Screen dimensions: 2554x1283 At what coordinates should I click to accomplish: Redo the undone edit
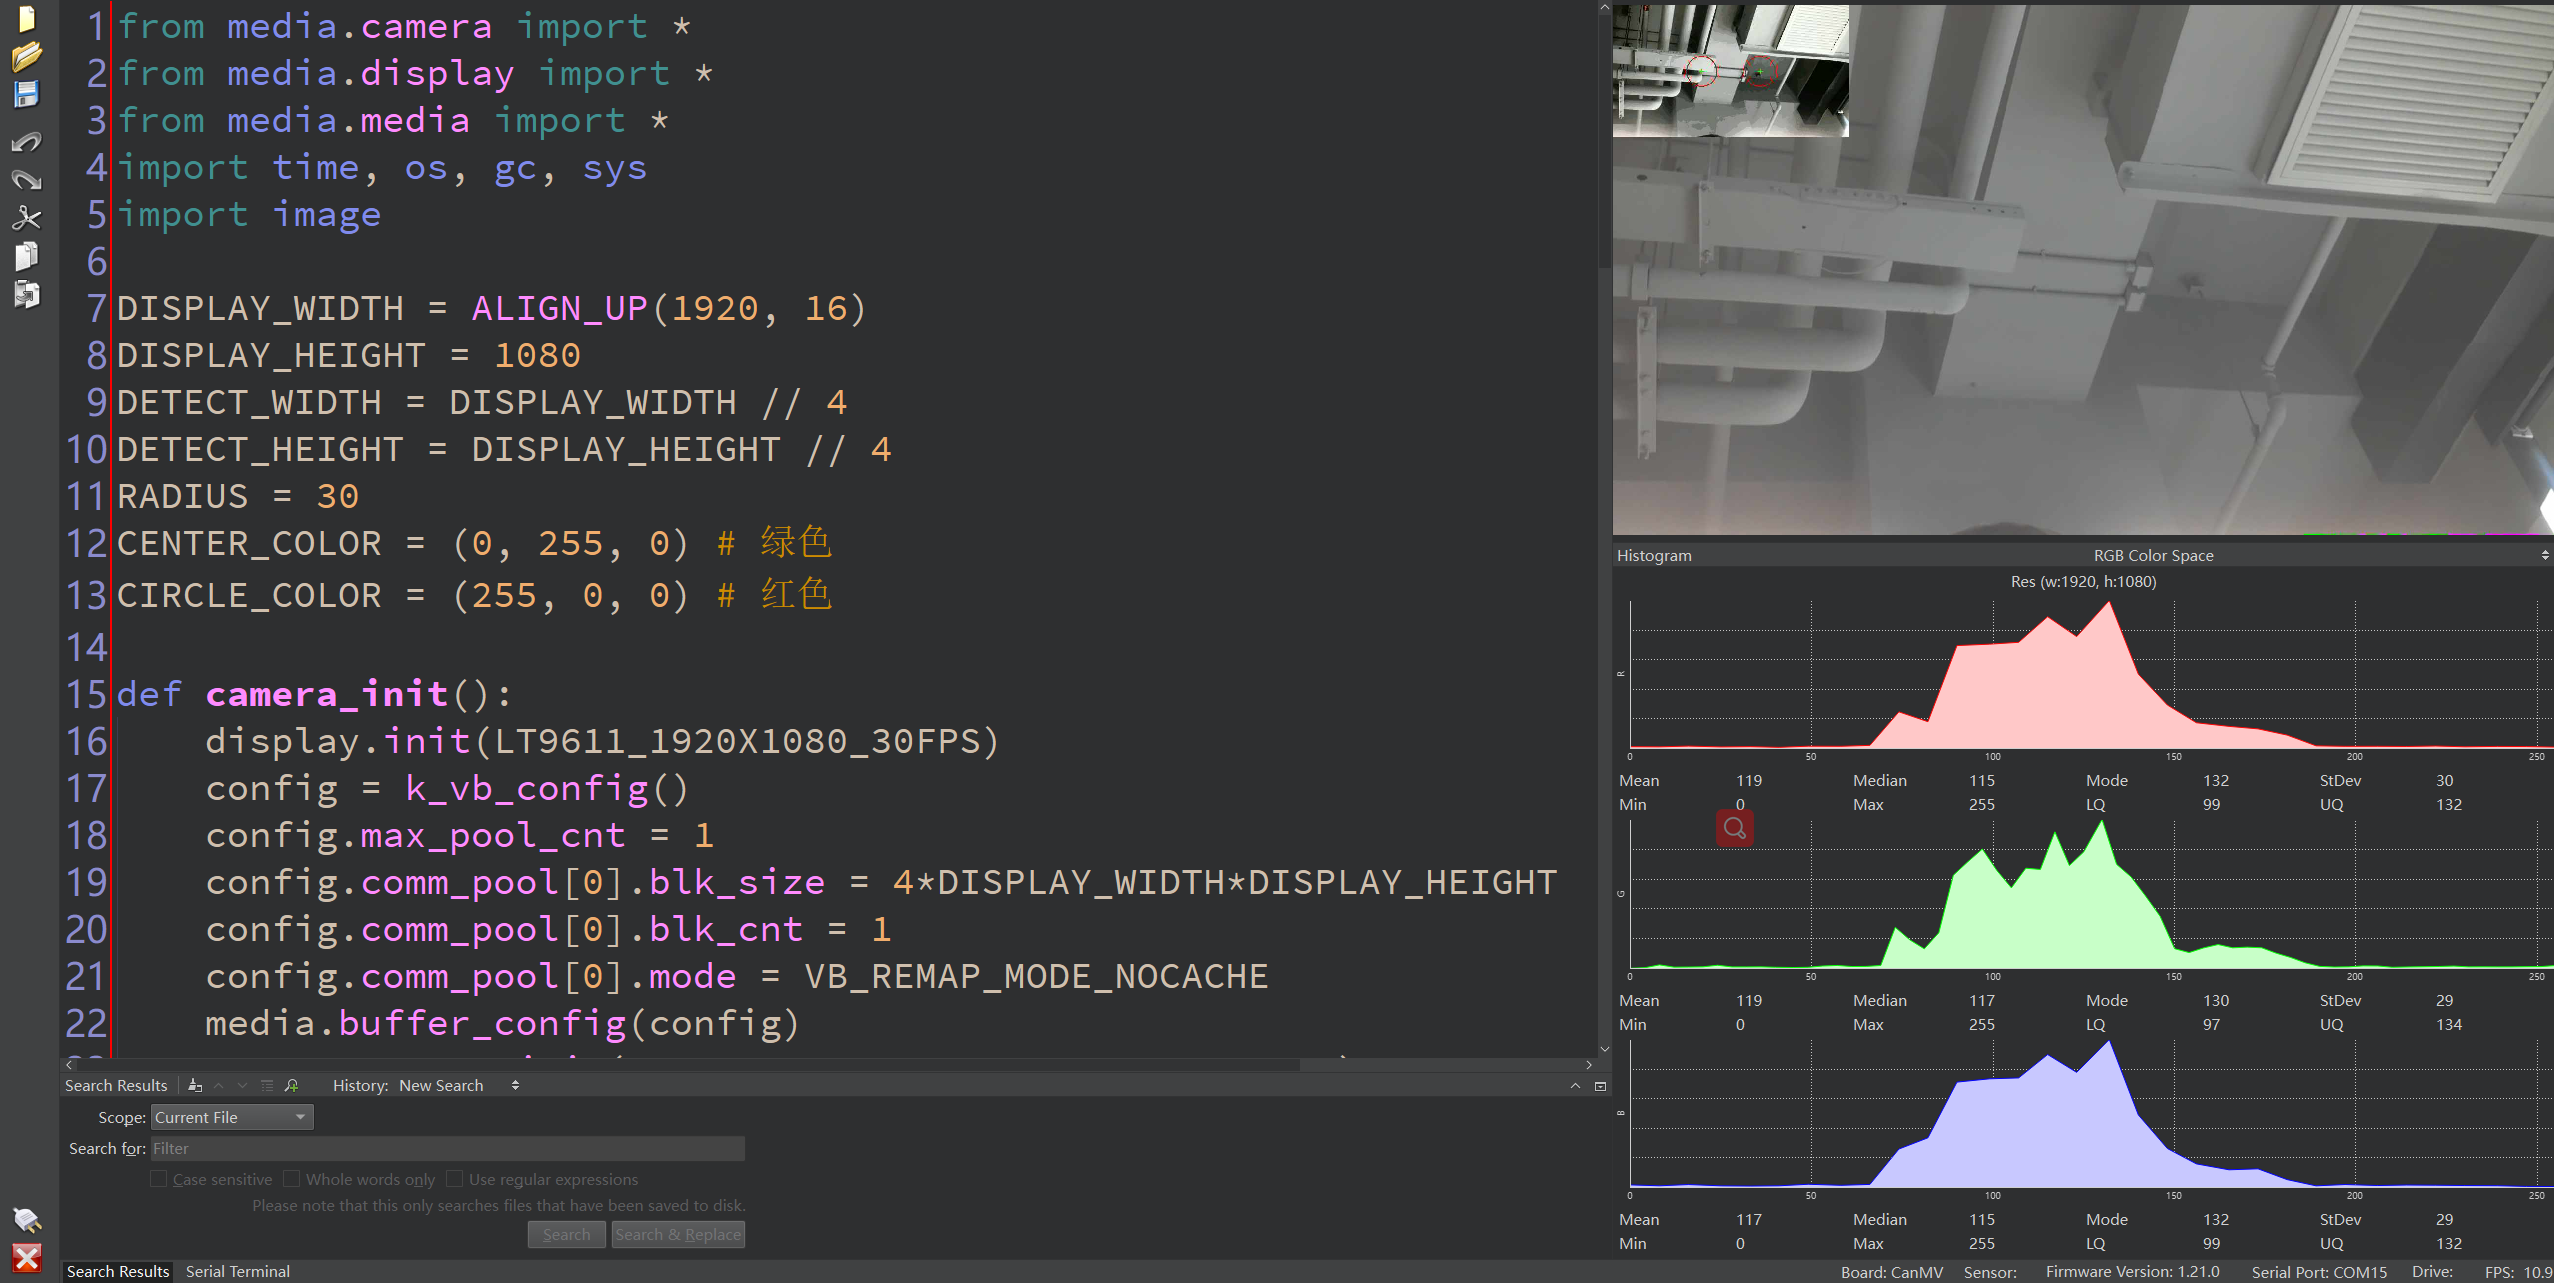(27, 180)
